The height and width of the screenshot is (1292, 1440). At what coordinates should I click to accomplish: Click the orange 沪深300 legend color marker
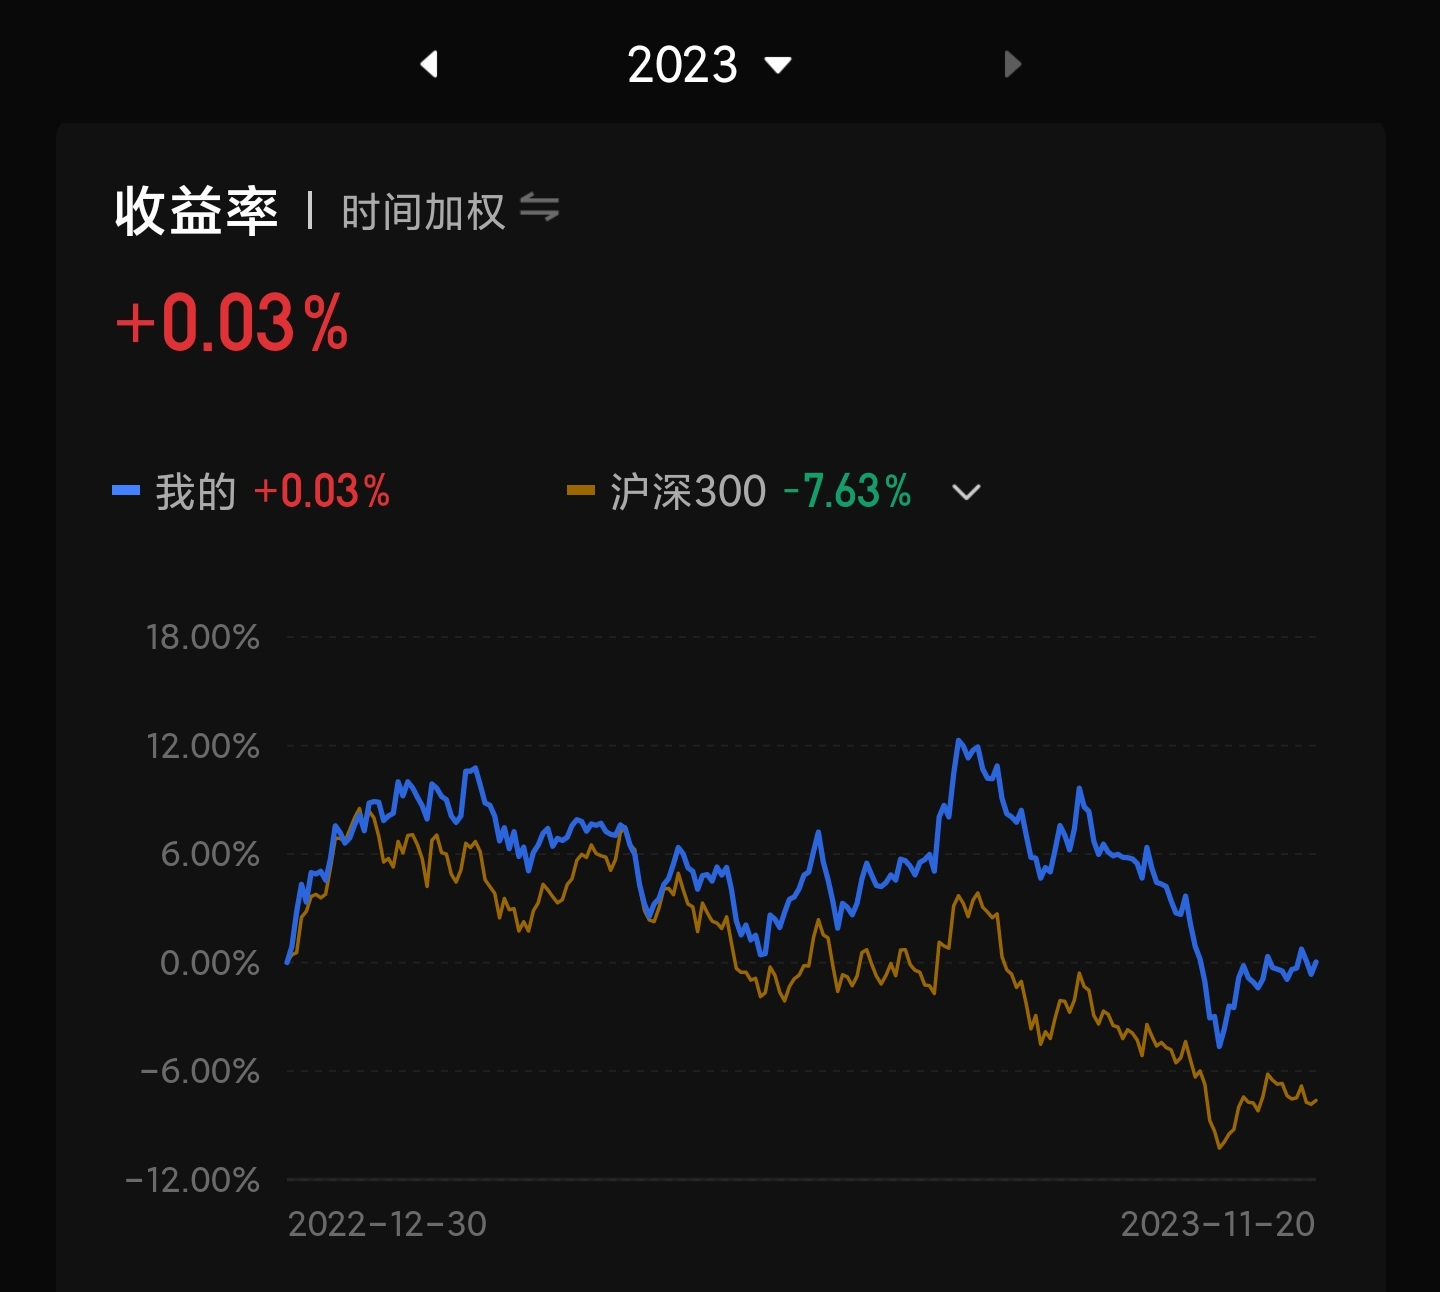point(580,491)
